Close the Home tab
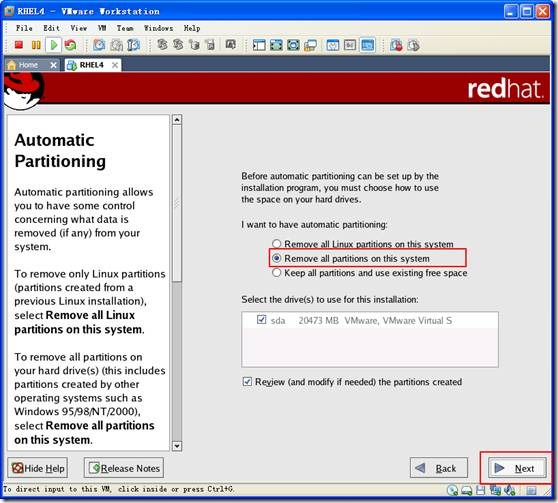The width and height of the screenshot is (558, 503). pyautogui.click(x=53, y=65)
